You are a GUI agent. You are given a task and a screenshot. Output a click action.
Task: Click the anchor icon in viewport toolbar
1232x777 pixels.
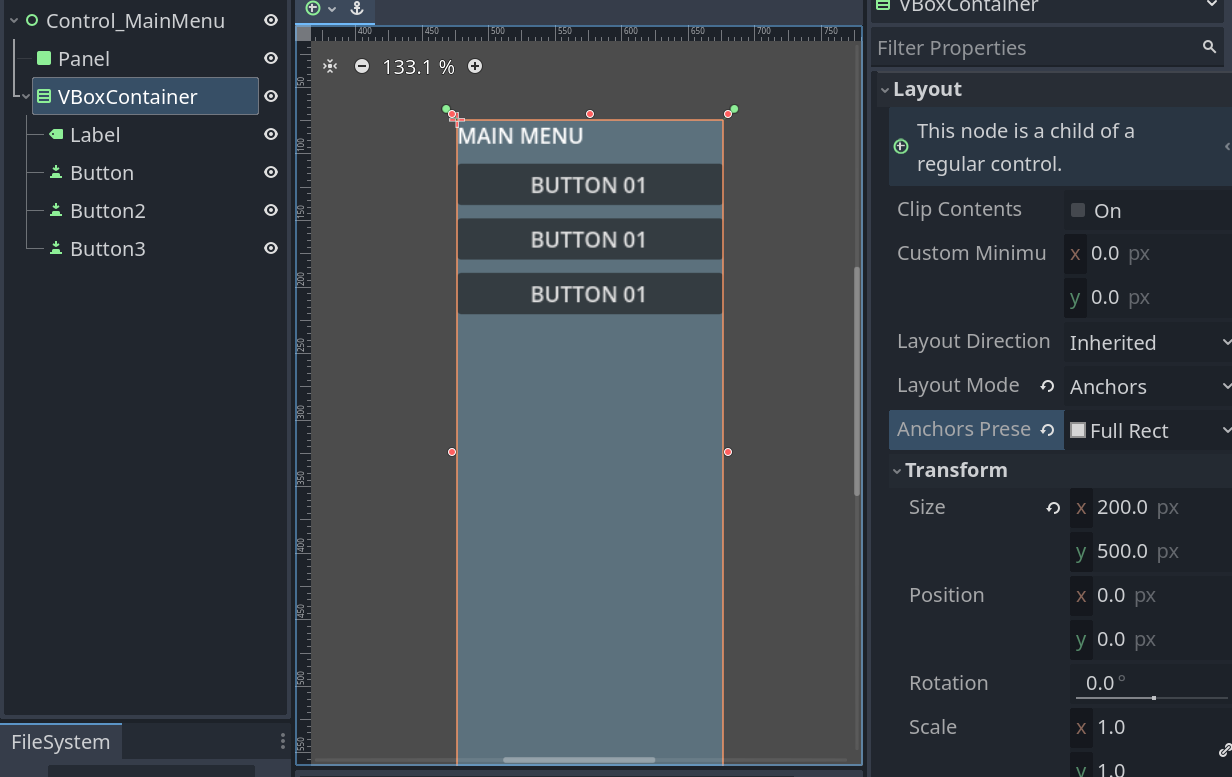click(357, 9)
